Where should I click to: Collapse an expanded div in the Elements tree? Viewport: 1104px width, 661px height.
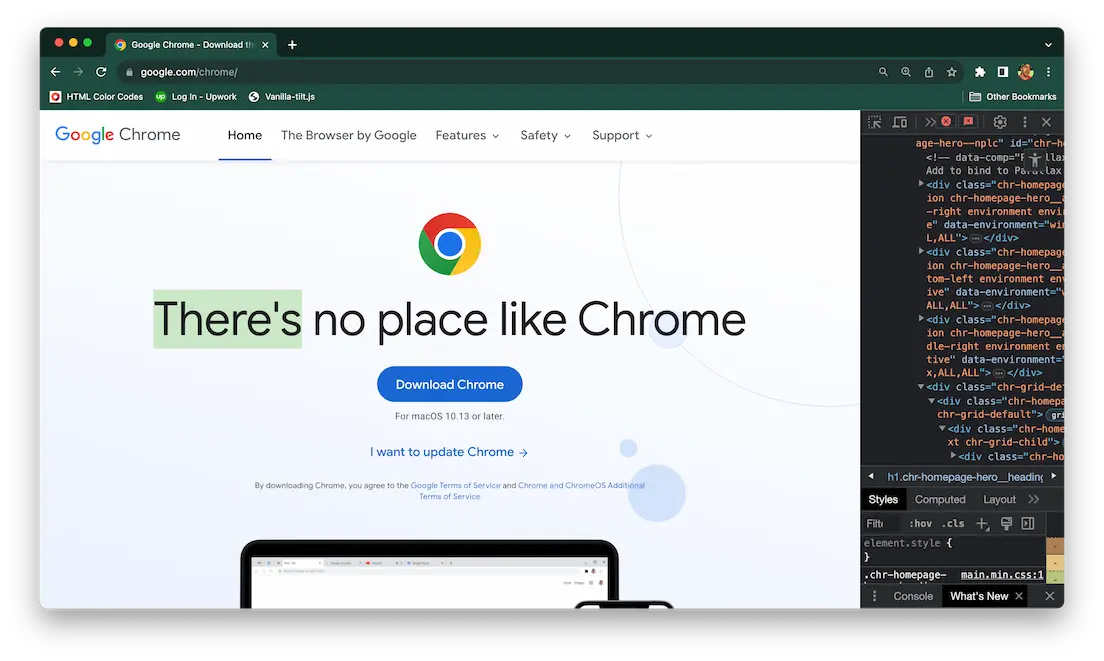(x=921, y=386)
